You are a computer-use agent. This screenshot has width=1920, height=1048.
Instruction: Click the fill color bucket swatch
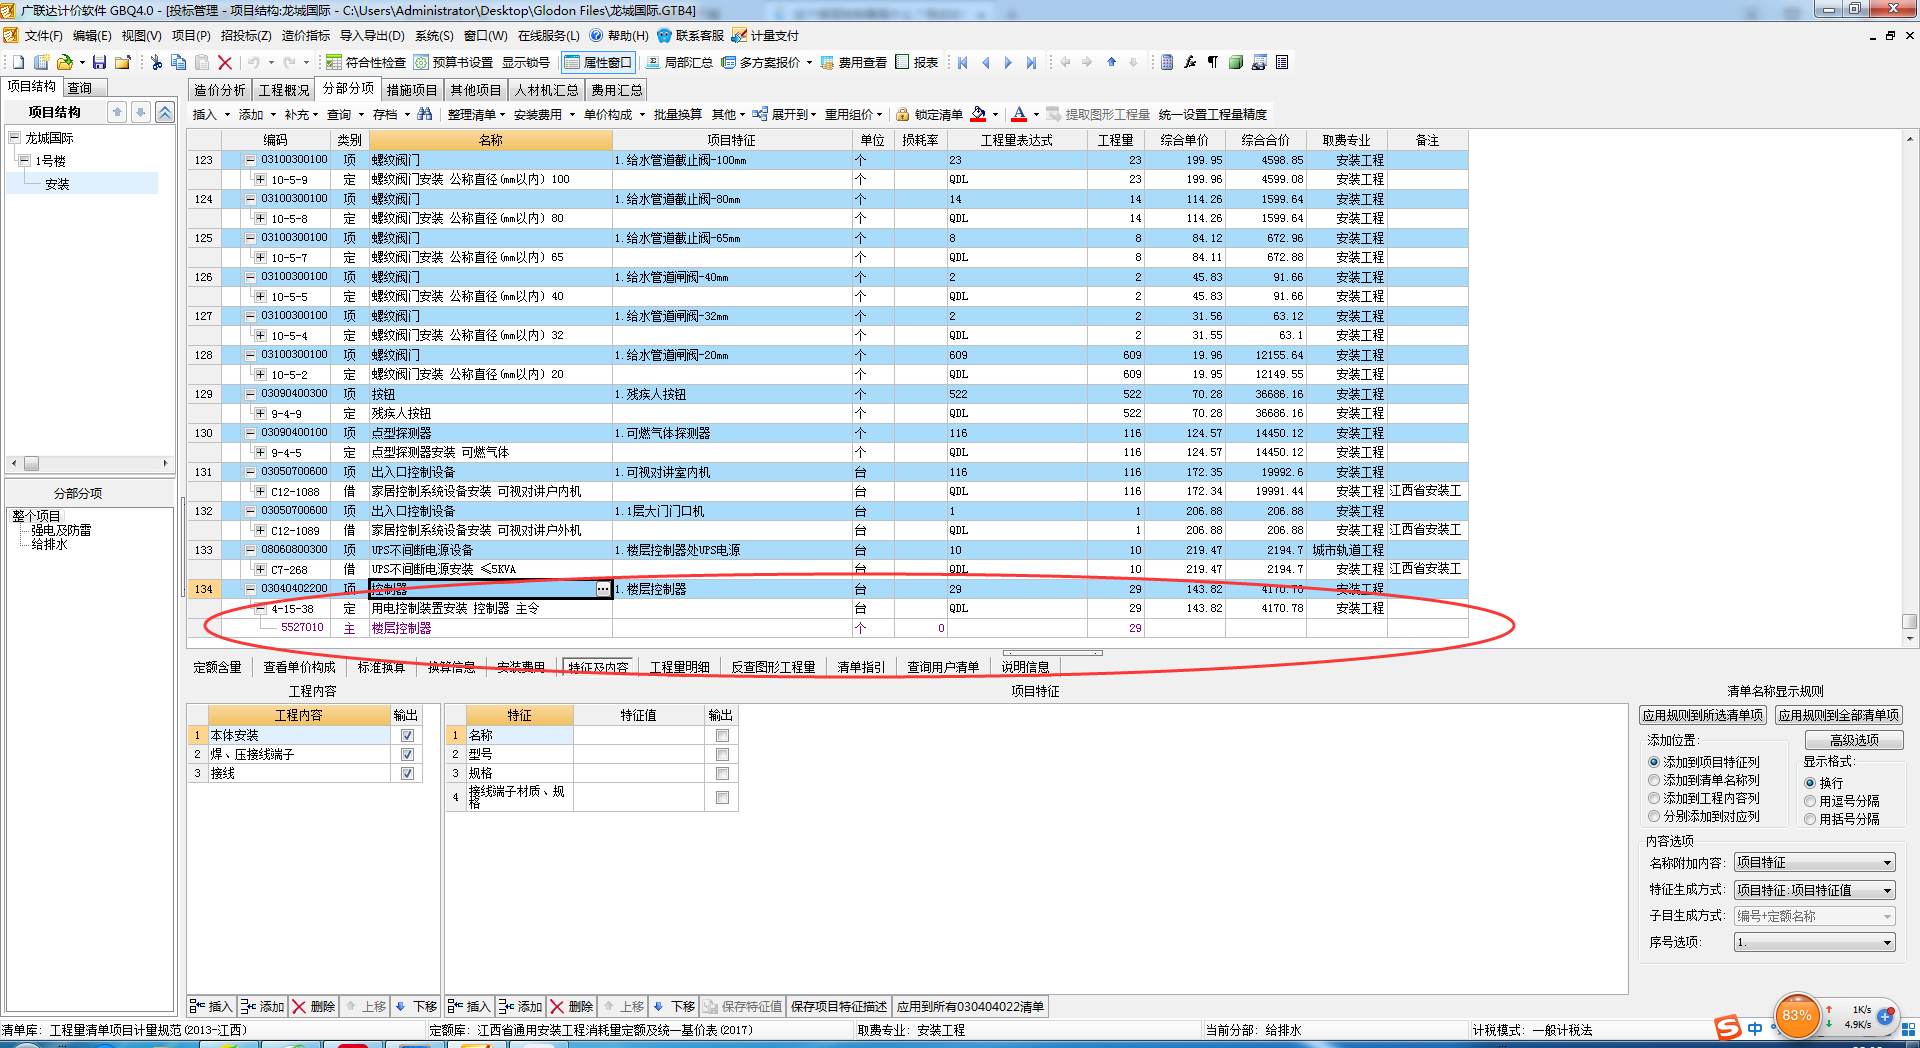click(x=979, y=114)
